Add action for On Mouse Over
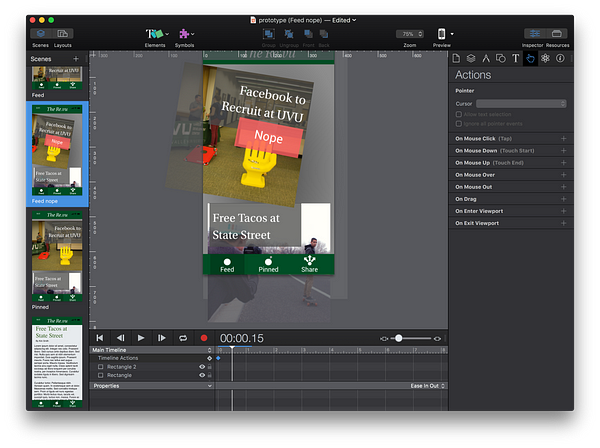Viewport: 600px width, 448px height. click(x=563, y=175)
